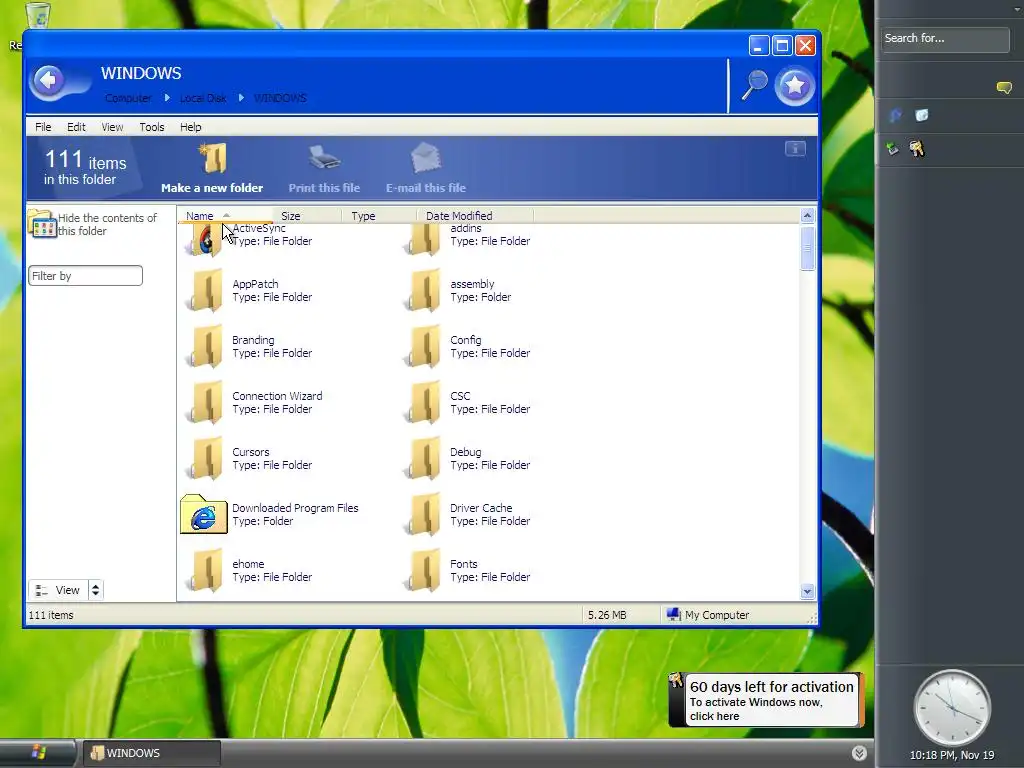Open the File menu

tap(43, 127)
